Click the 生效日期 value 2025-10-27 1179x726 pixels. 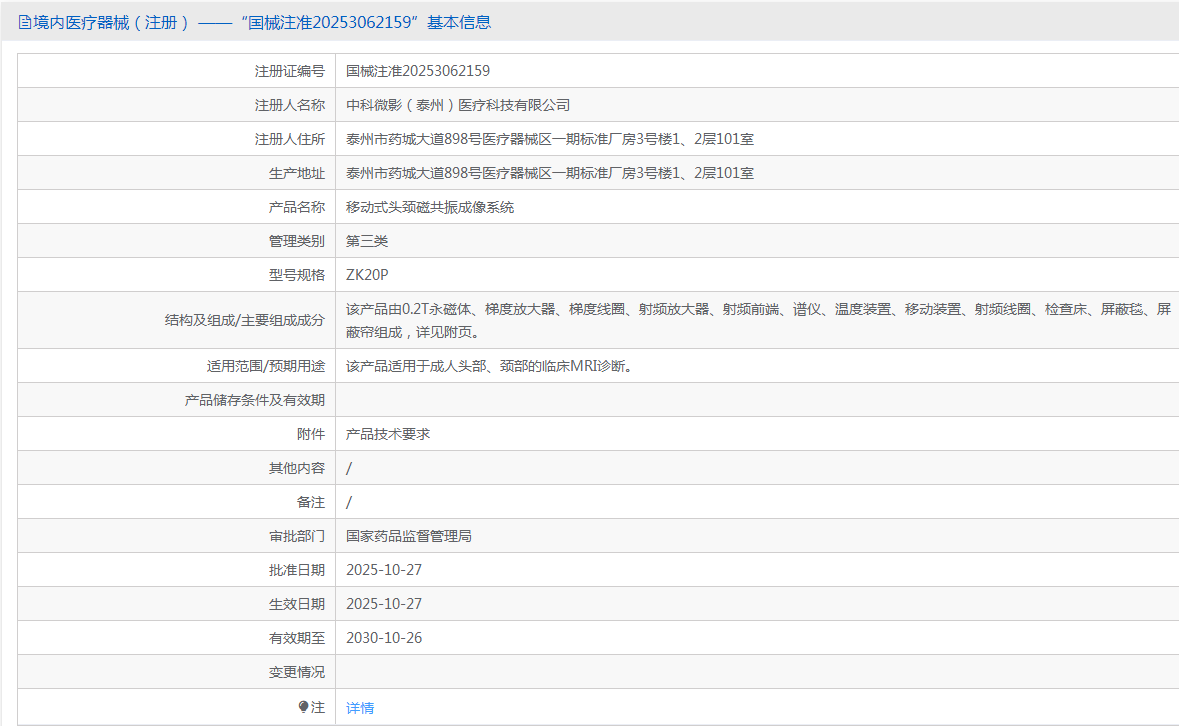click(384, 604)
